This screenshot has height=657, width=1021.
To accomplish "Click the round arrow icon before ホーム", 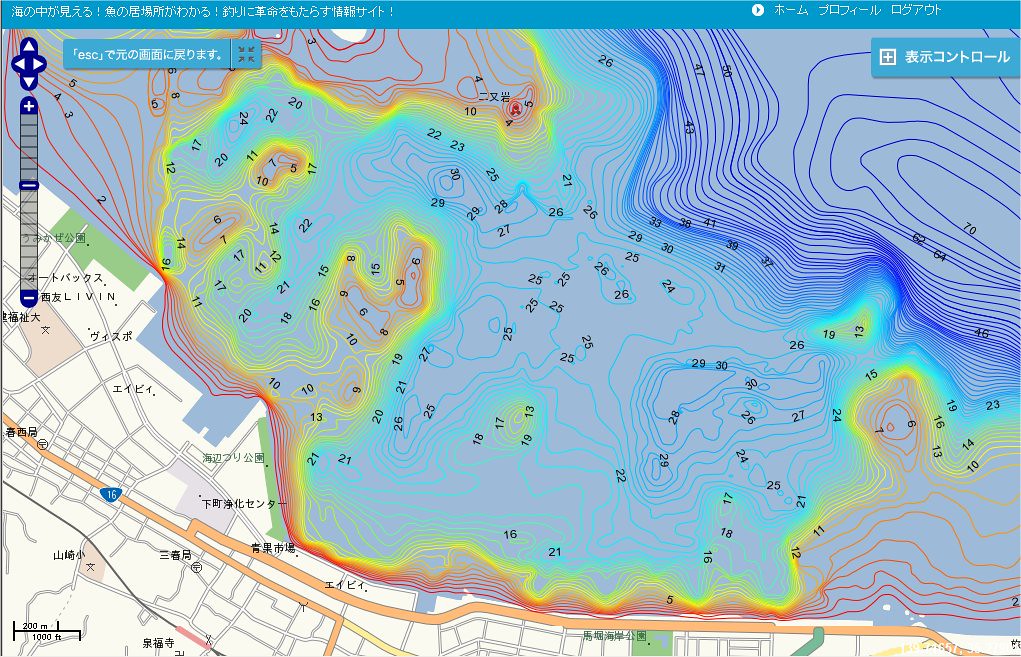I will click(x=757, y=10).
